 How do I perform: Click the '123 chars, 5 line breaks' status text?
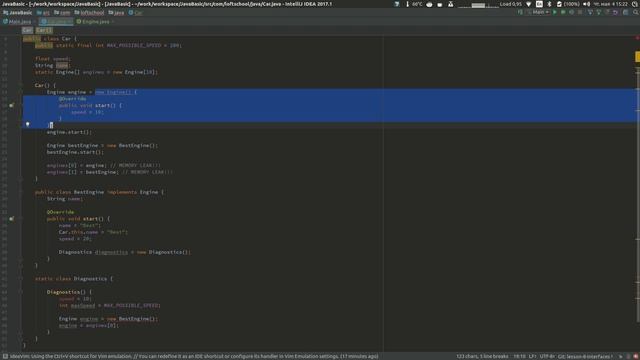click(x=482, y=356)
